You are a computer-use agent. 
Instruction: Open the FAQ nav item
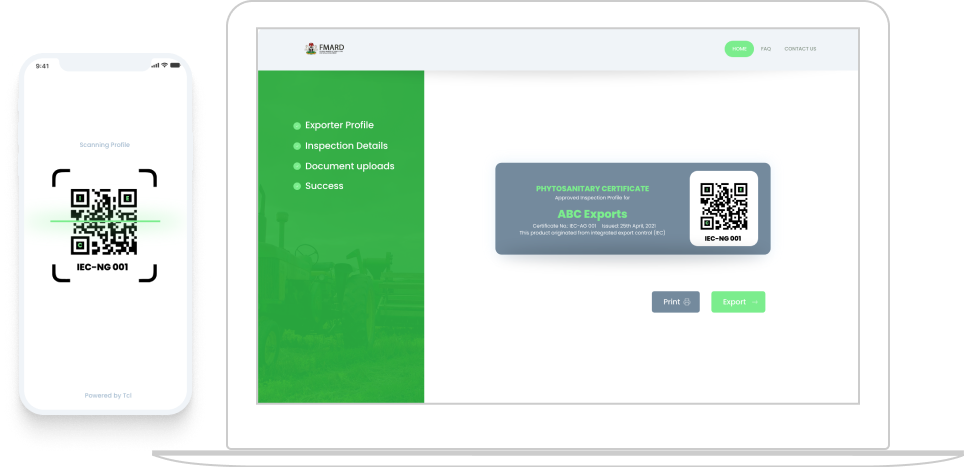point(765,49)
